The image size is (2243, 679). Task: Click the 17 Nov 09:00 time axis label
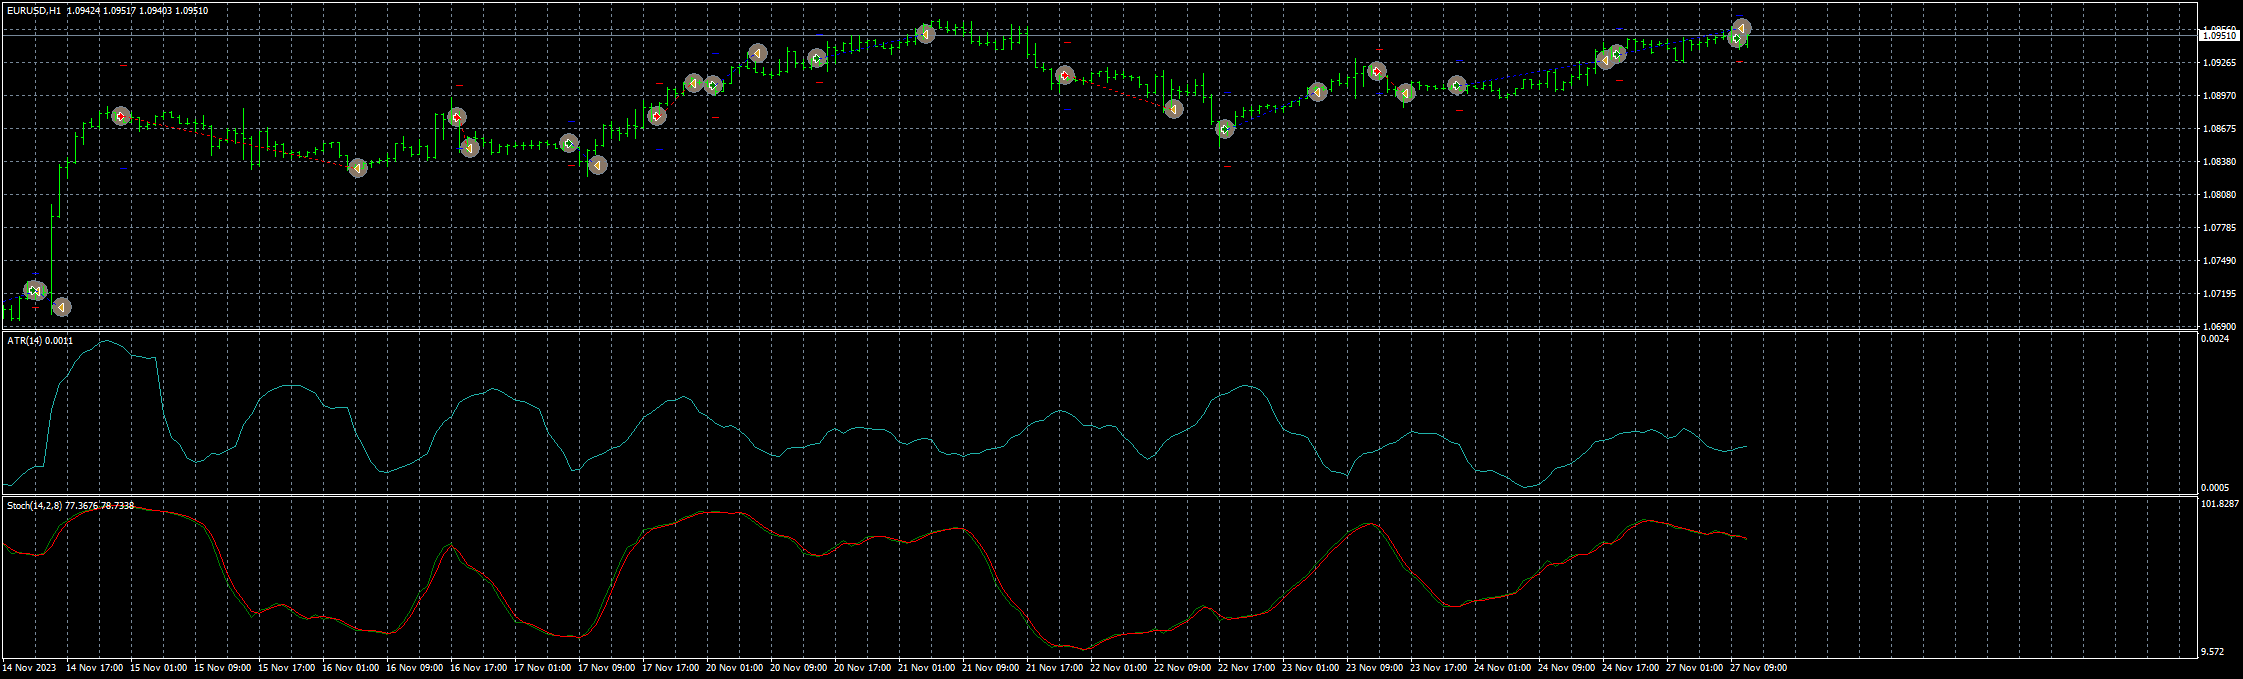(606, 667)
